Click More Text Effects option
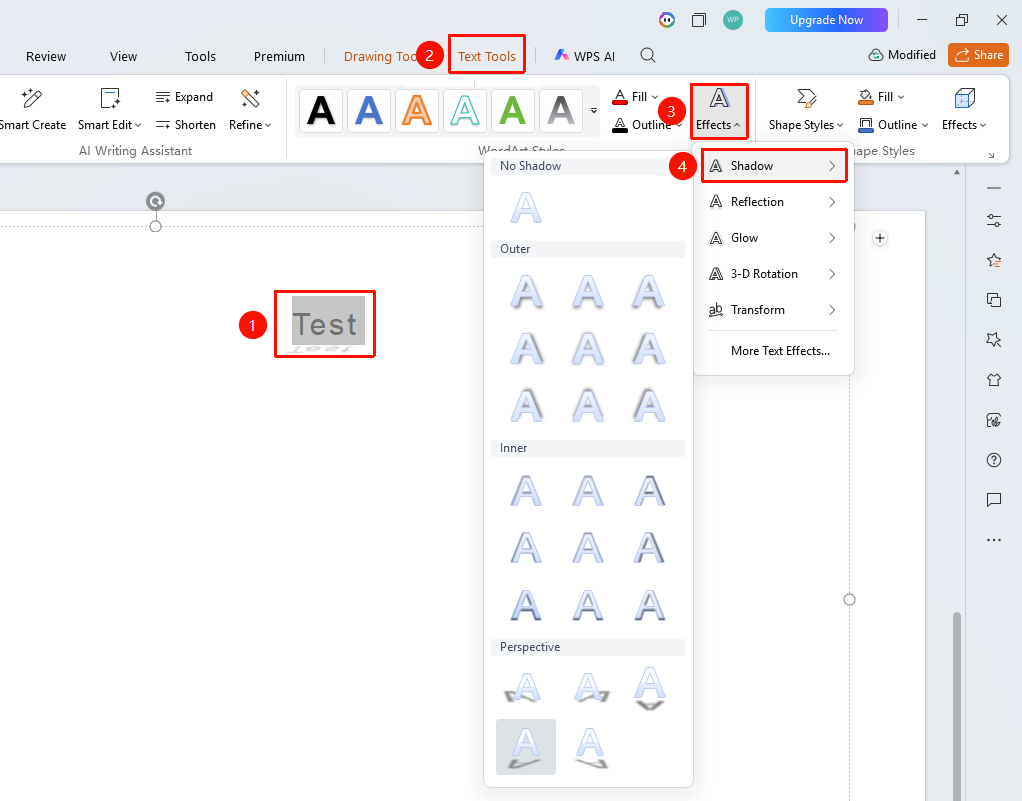 (780, 351)
